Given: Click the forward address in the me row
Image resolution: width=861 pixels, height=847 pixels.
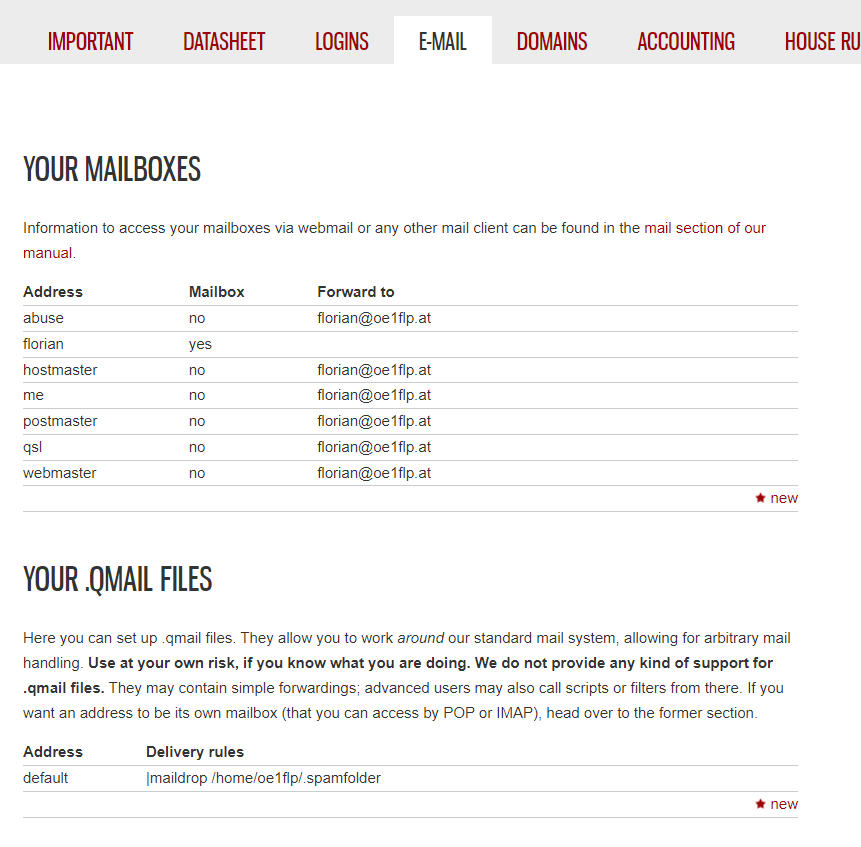Looking at the screenshot, I should 374,395.
